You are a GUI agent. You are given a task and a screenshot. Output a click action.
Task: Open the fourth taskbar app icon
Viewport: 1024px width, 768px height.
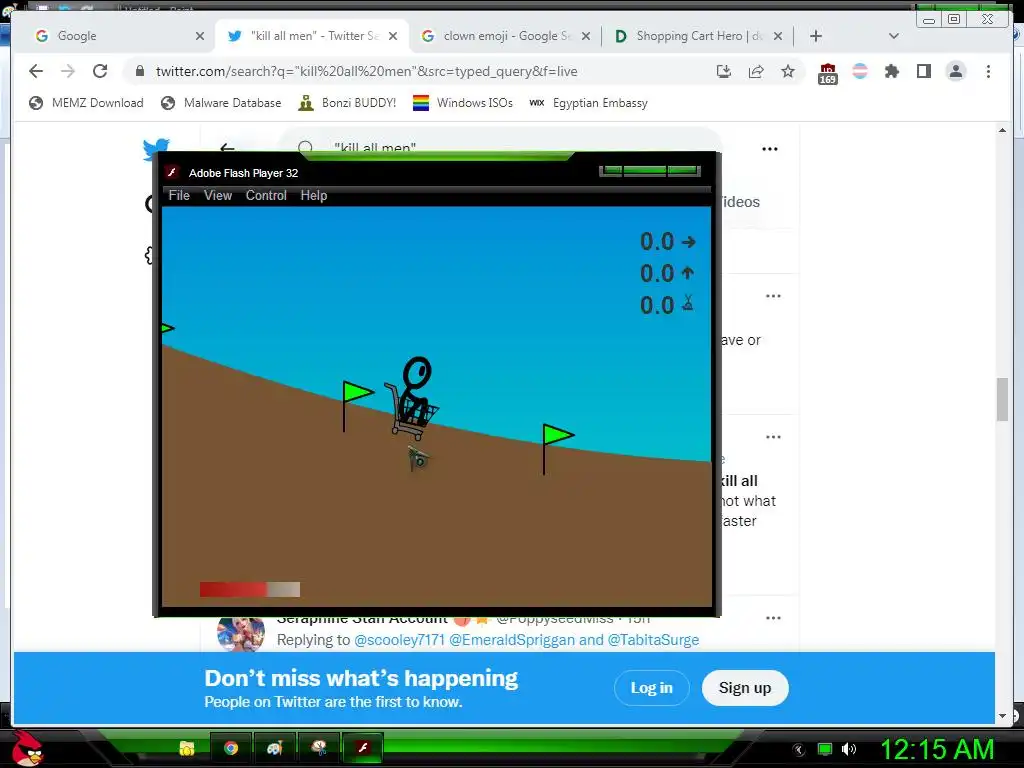pyautogui.click(x=319, y=748)
